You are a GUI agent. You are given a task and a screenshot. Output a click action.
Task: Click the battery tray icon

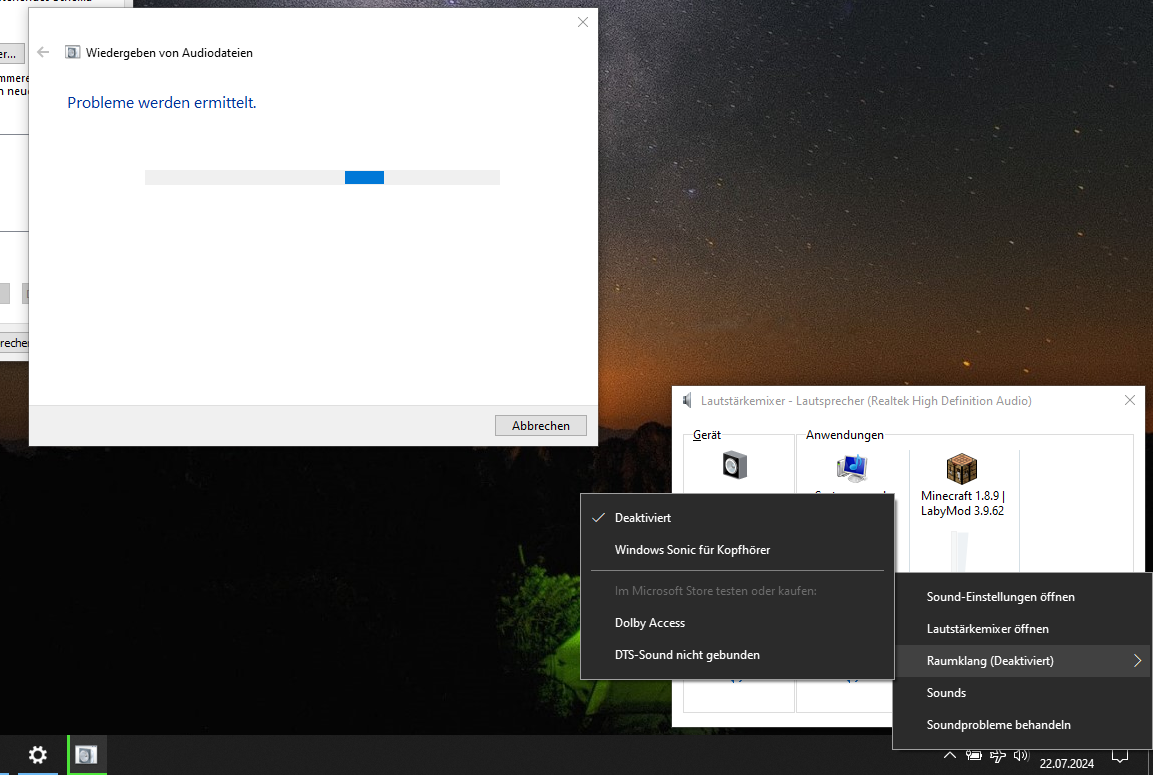pyautogui.click(x=974, y=755)
